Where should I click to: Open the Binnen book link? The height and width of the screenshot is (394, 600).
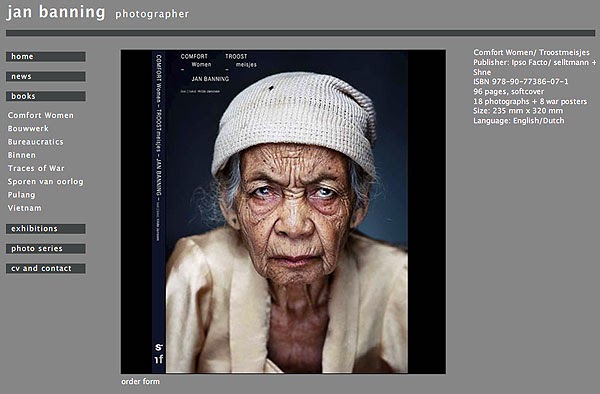coord(22,155)
